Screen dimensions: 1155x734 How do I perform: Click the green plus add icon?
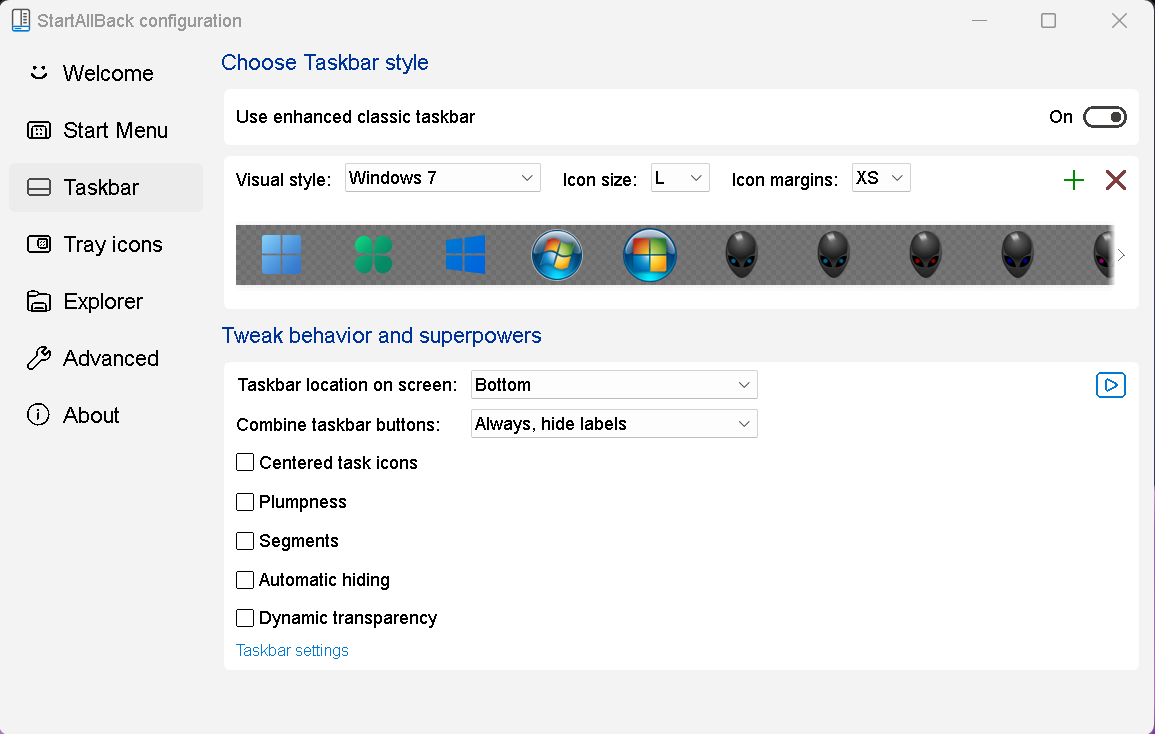pos(1074,180)
